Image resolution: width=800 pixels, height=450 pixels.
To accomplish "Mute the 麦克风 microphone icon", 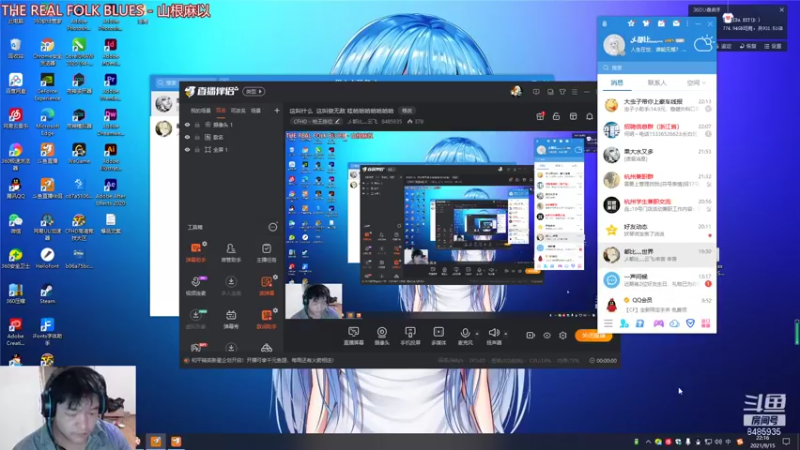I will point(465,333).
